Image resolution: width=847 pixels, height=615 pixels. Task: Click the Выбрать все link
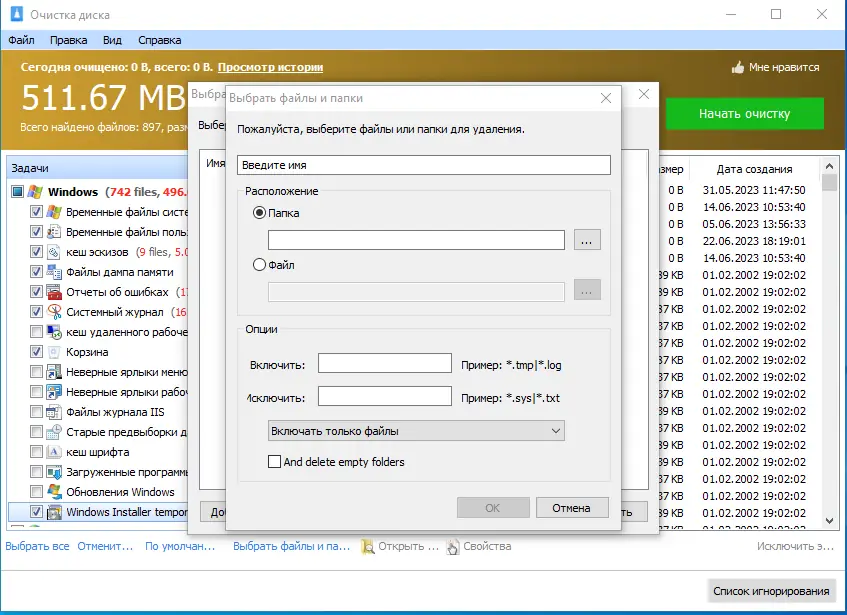click(37, 546)
